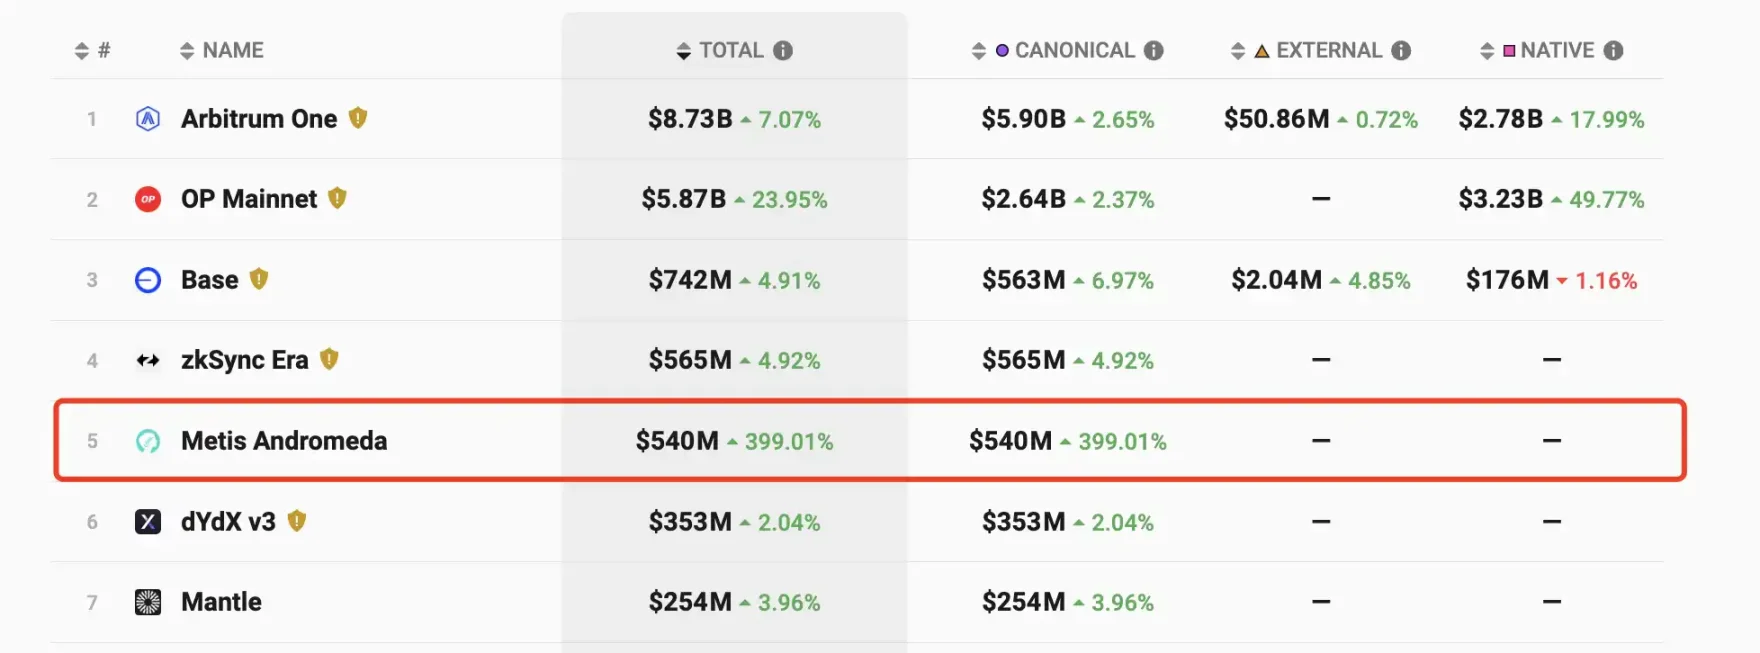
Task: Open the Mantle project link
Action: (x=221, y=602)
